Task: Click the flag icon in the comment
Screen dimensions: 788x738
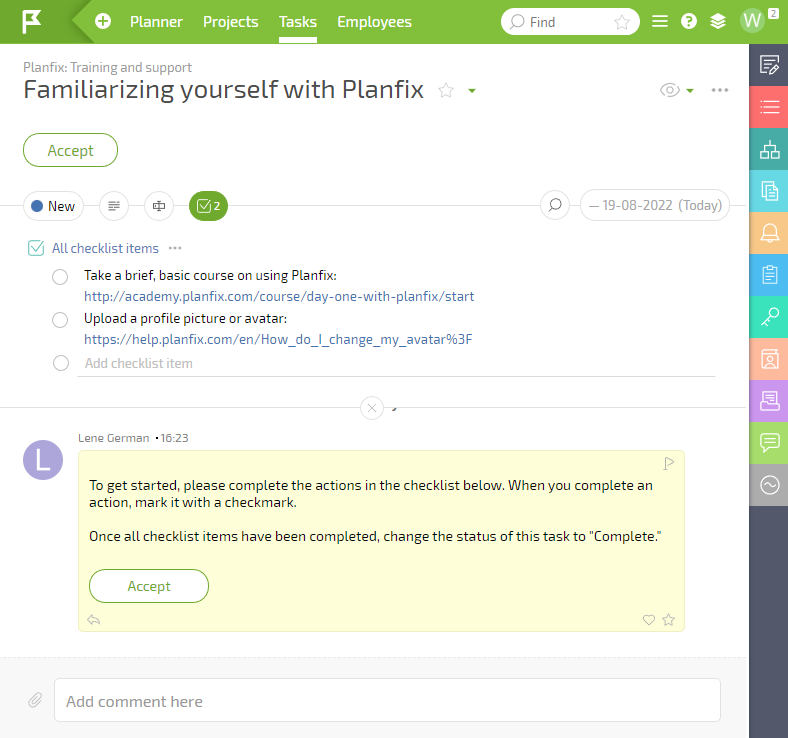Action: (668, 463)
